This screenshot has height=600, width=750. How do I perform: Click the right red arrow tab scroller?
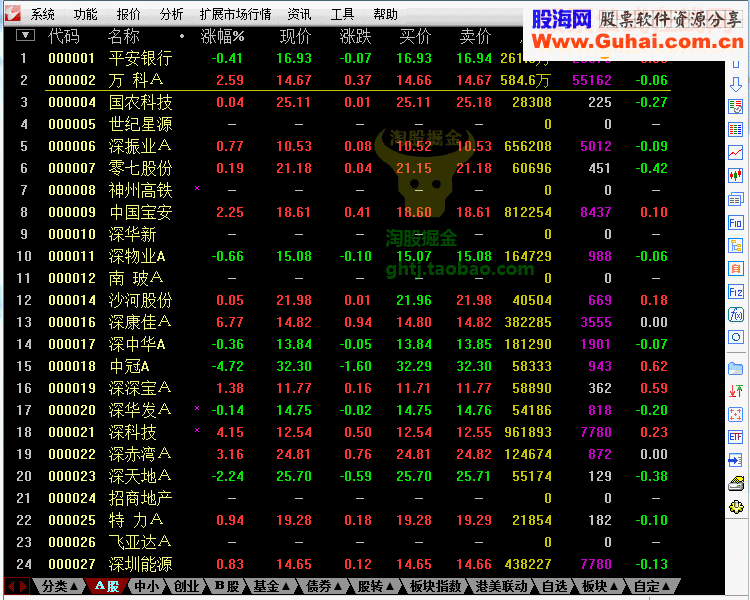[x=24, y=586]
